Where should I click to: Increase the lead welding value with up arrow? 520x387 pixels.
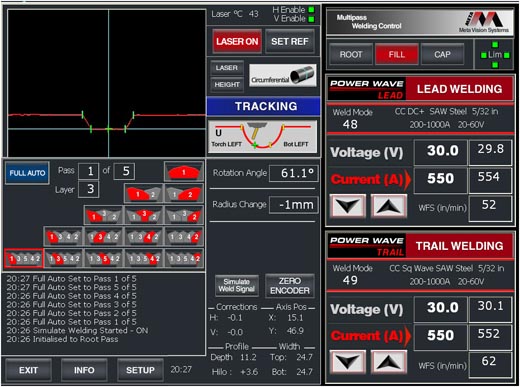tap(389, 206)
